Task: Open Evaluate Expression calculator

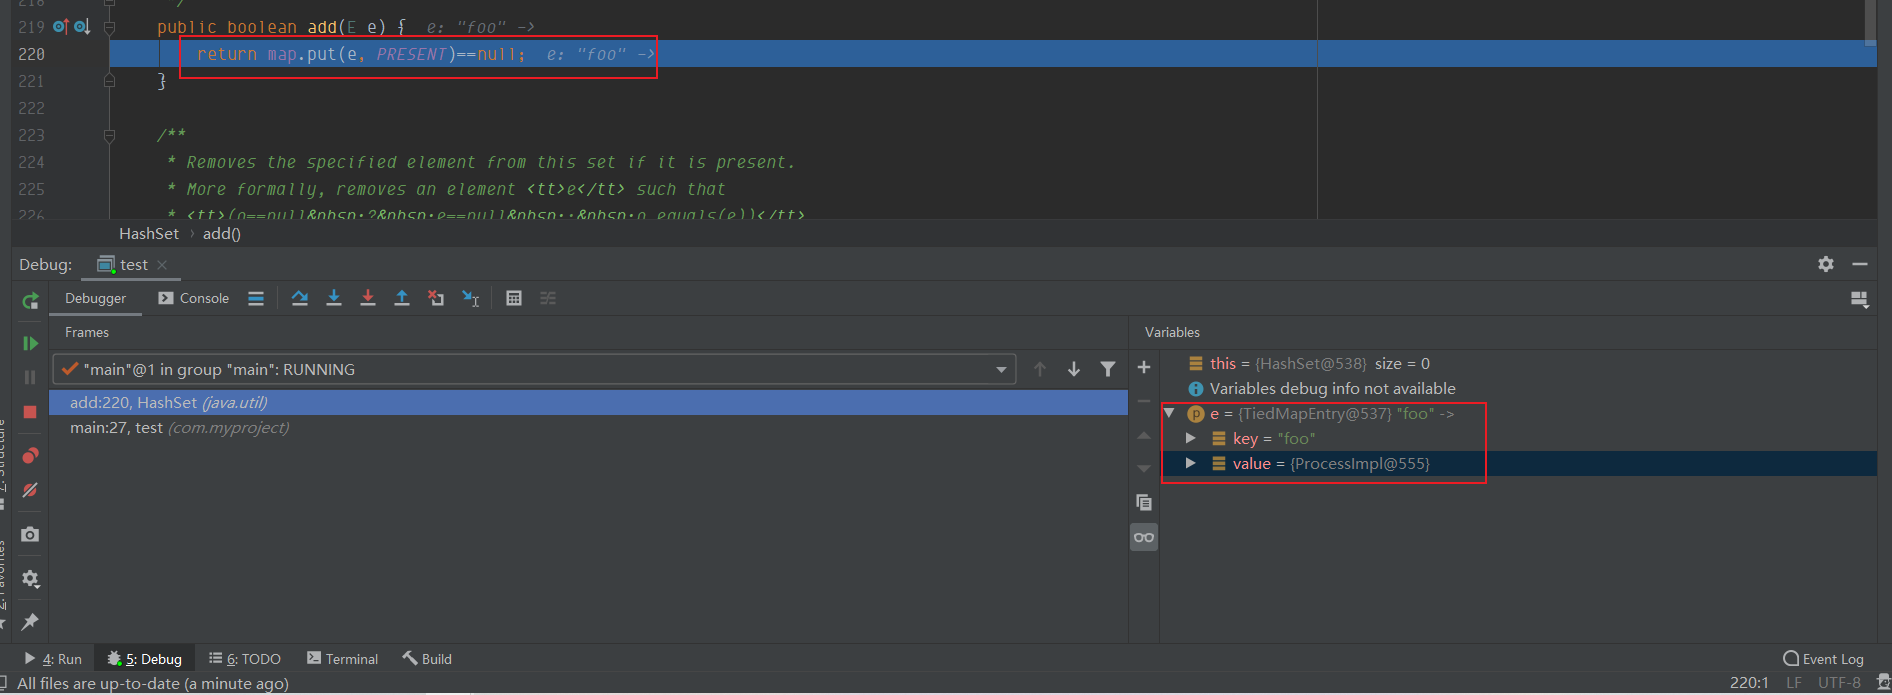Action: pos(514,298)
